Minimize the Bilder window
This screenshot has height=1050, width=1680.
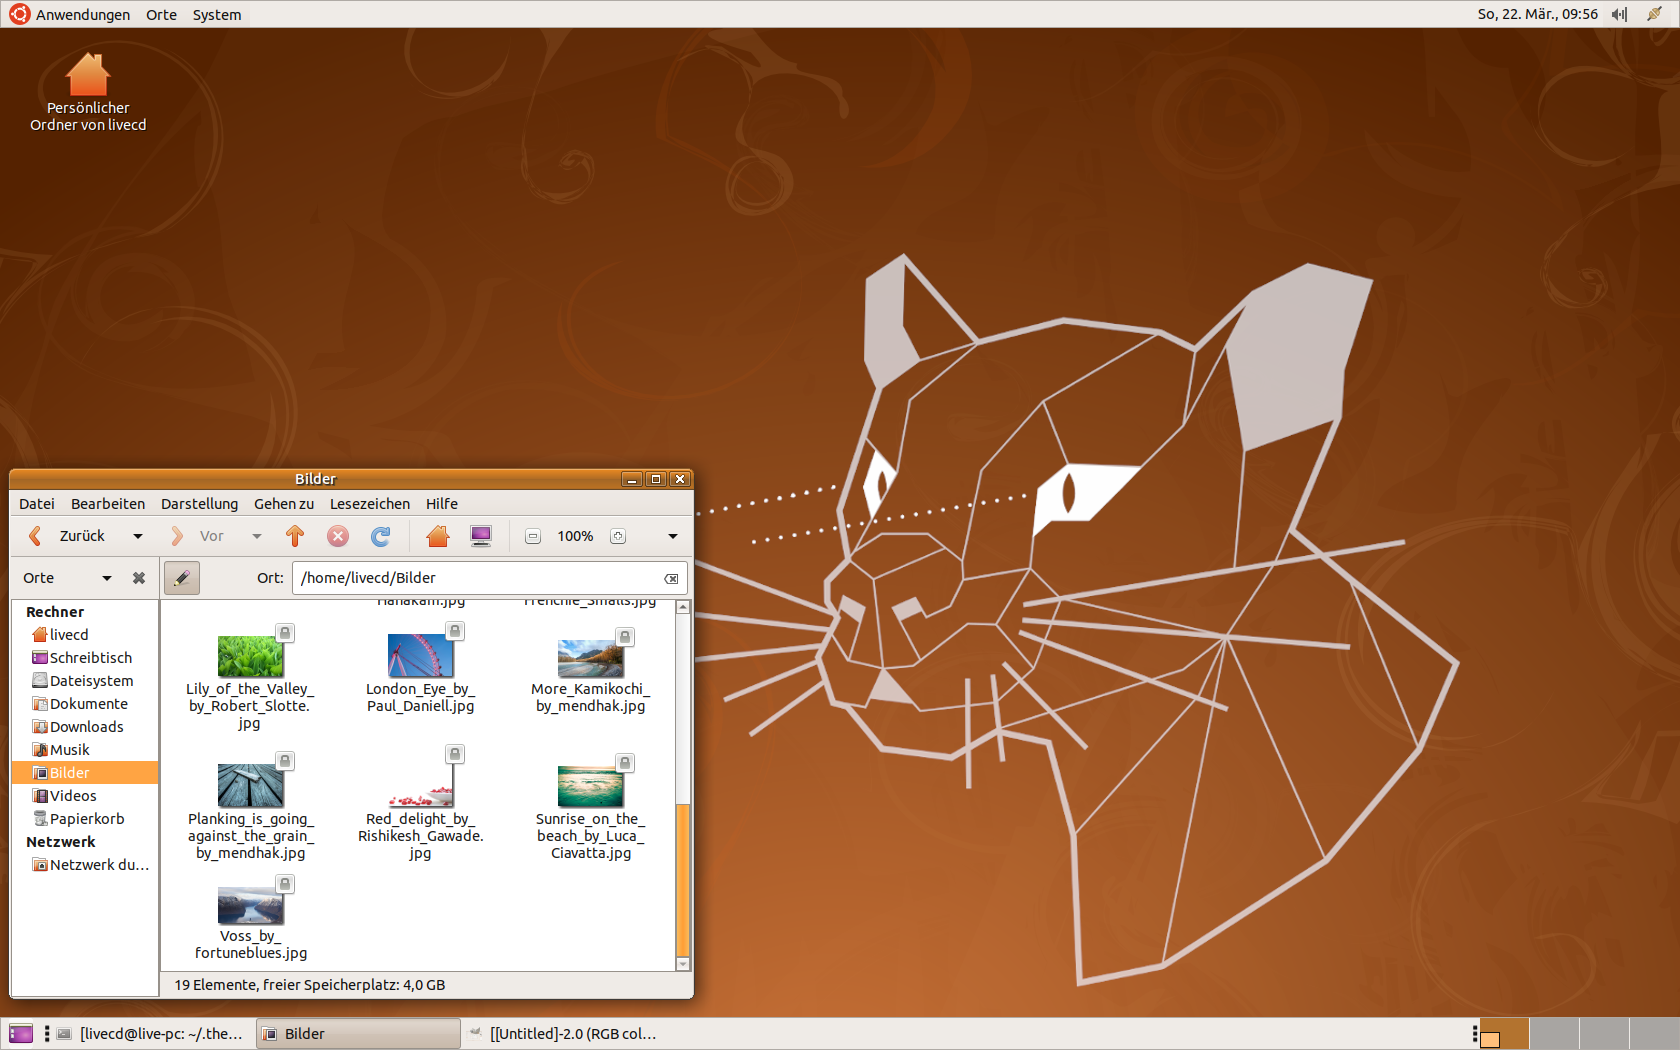click(632, 479)
